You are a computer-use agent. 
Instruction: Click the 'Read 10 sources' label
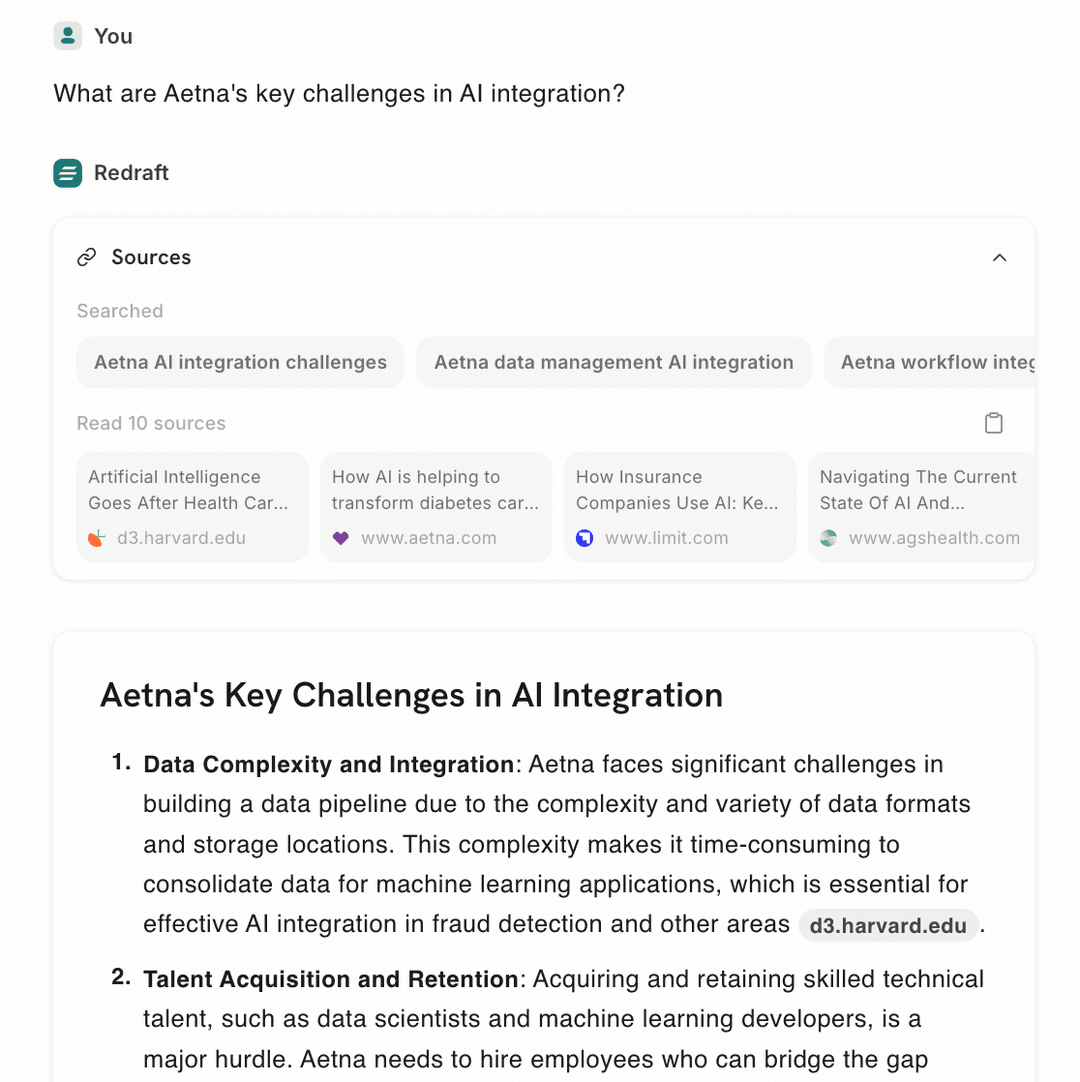tap(151, 423)
